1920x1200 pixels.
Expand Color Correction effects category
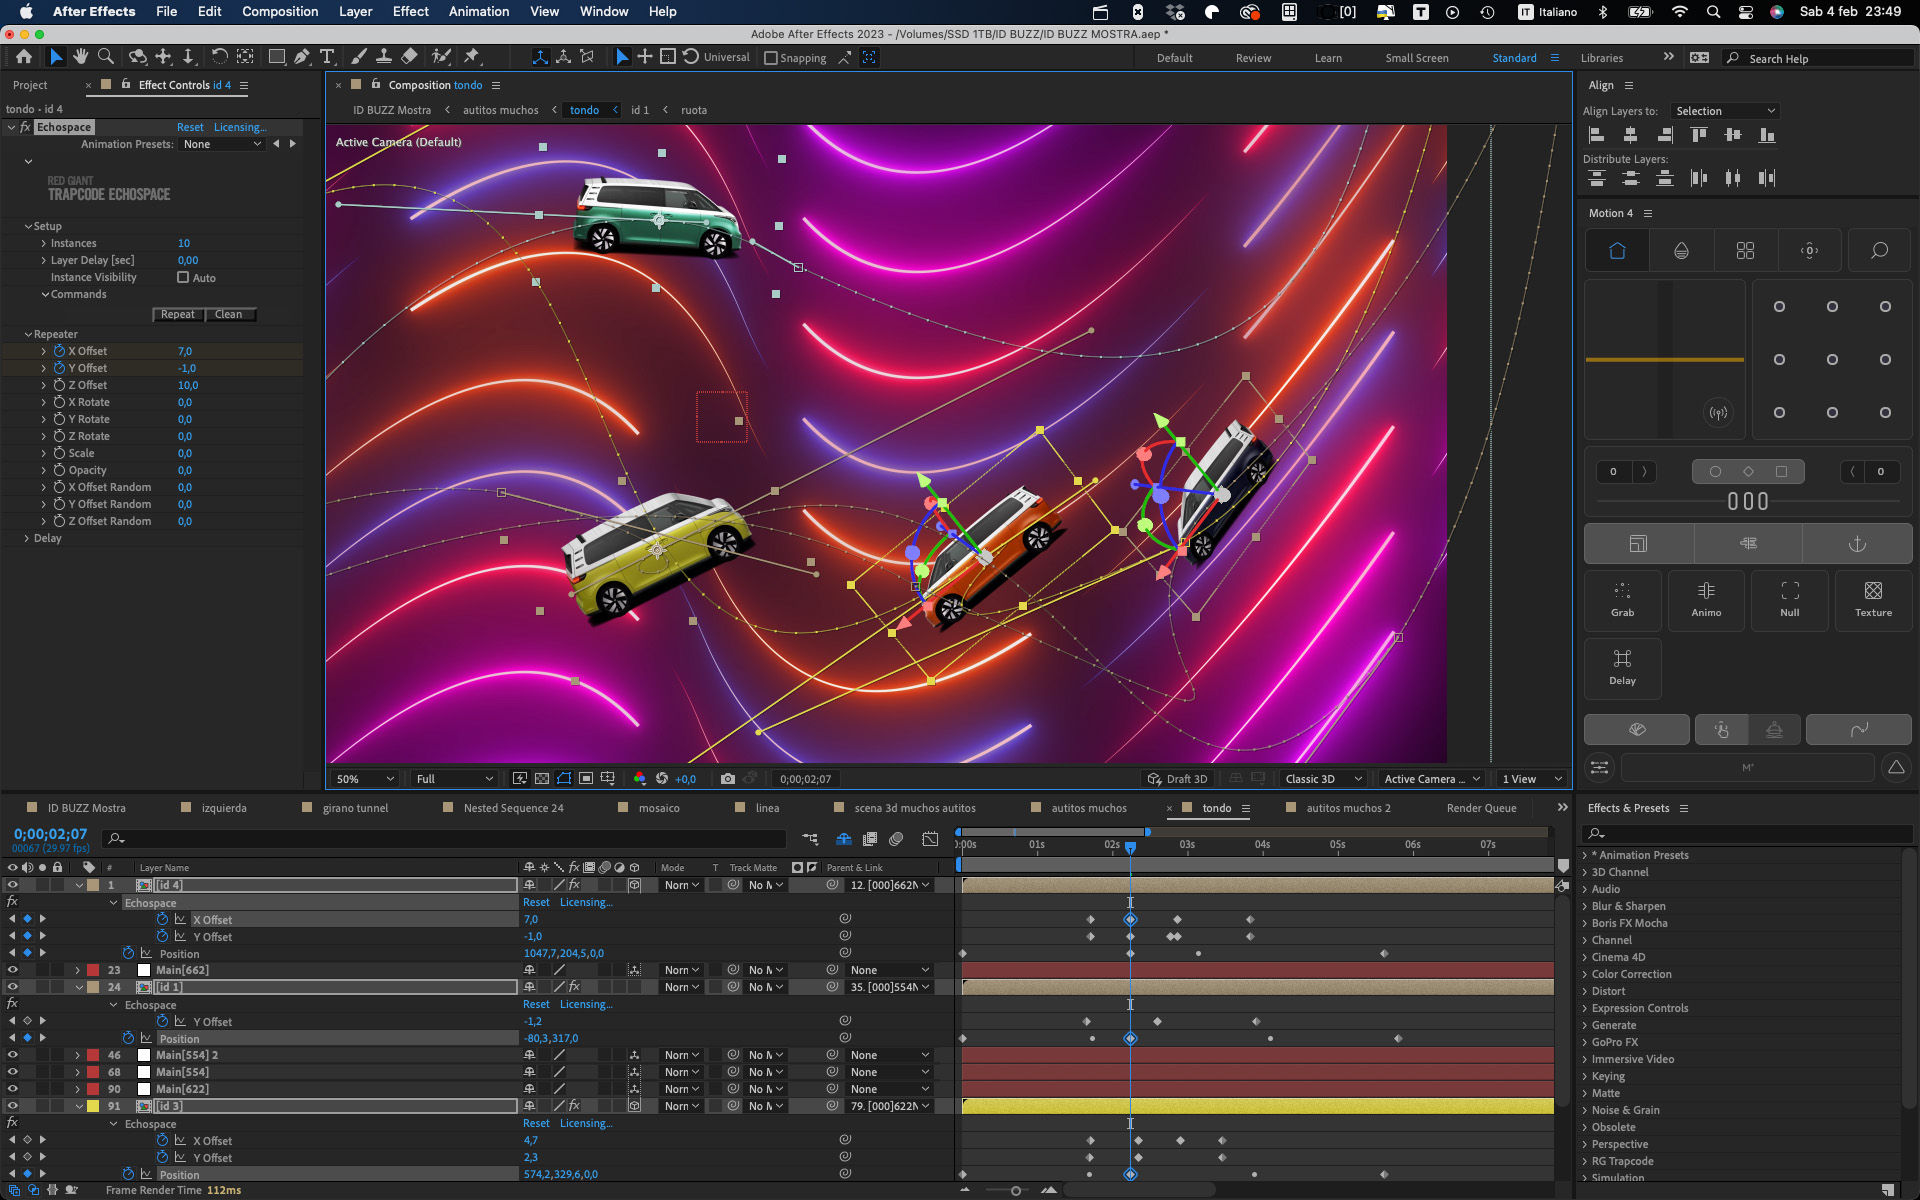pos(1585,974)
